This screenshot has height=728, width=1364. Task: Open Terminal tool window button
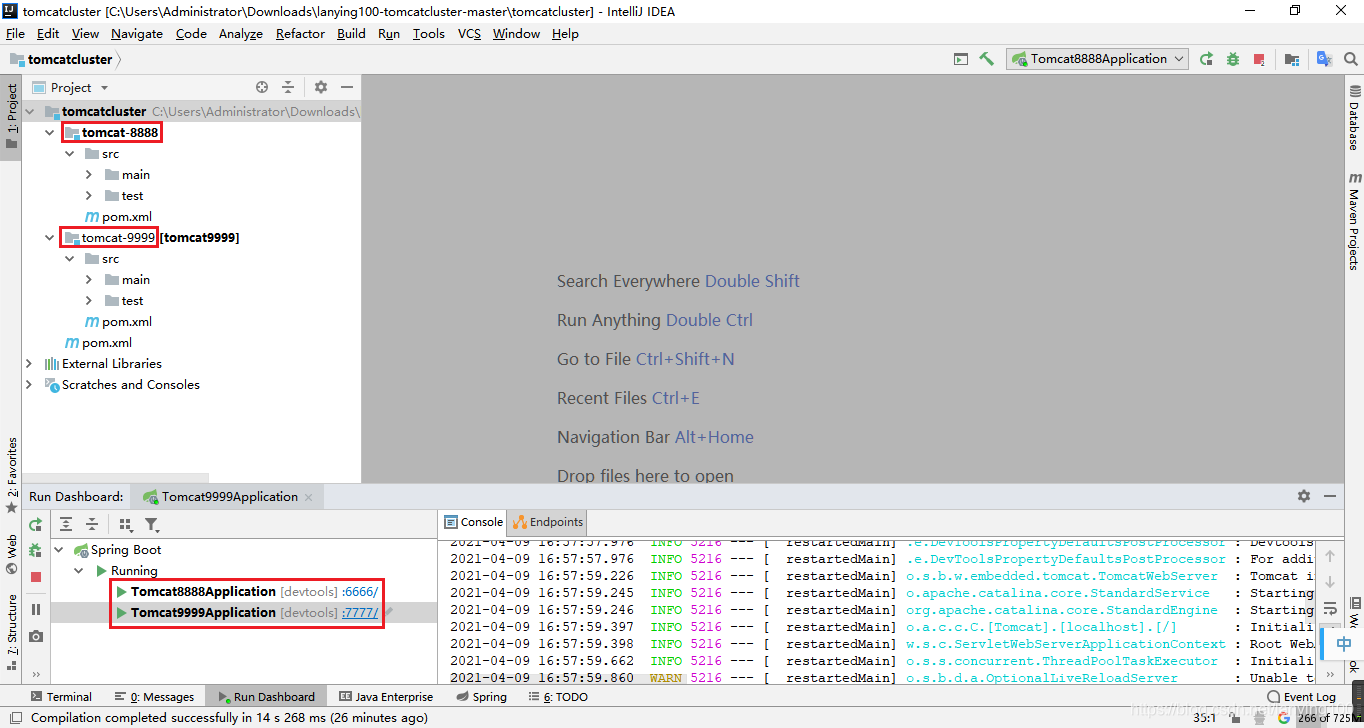(x=60, y=697)
